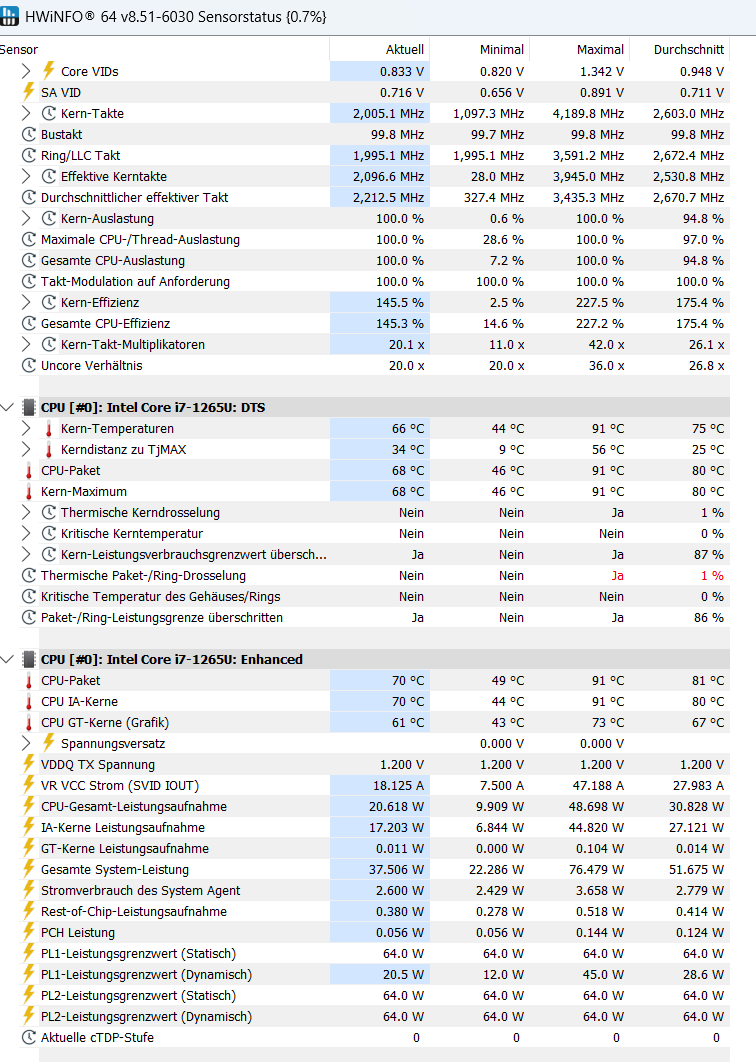
Task: Select the PL2-Leistungsgrenzwert (Statisch) row
Action: pos(375,995)
